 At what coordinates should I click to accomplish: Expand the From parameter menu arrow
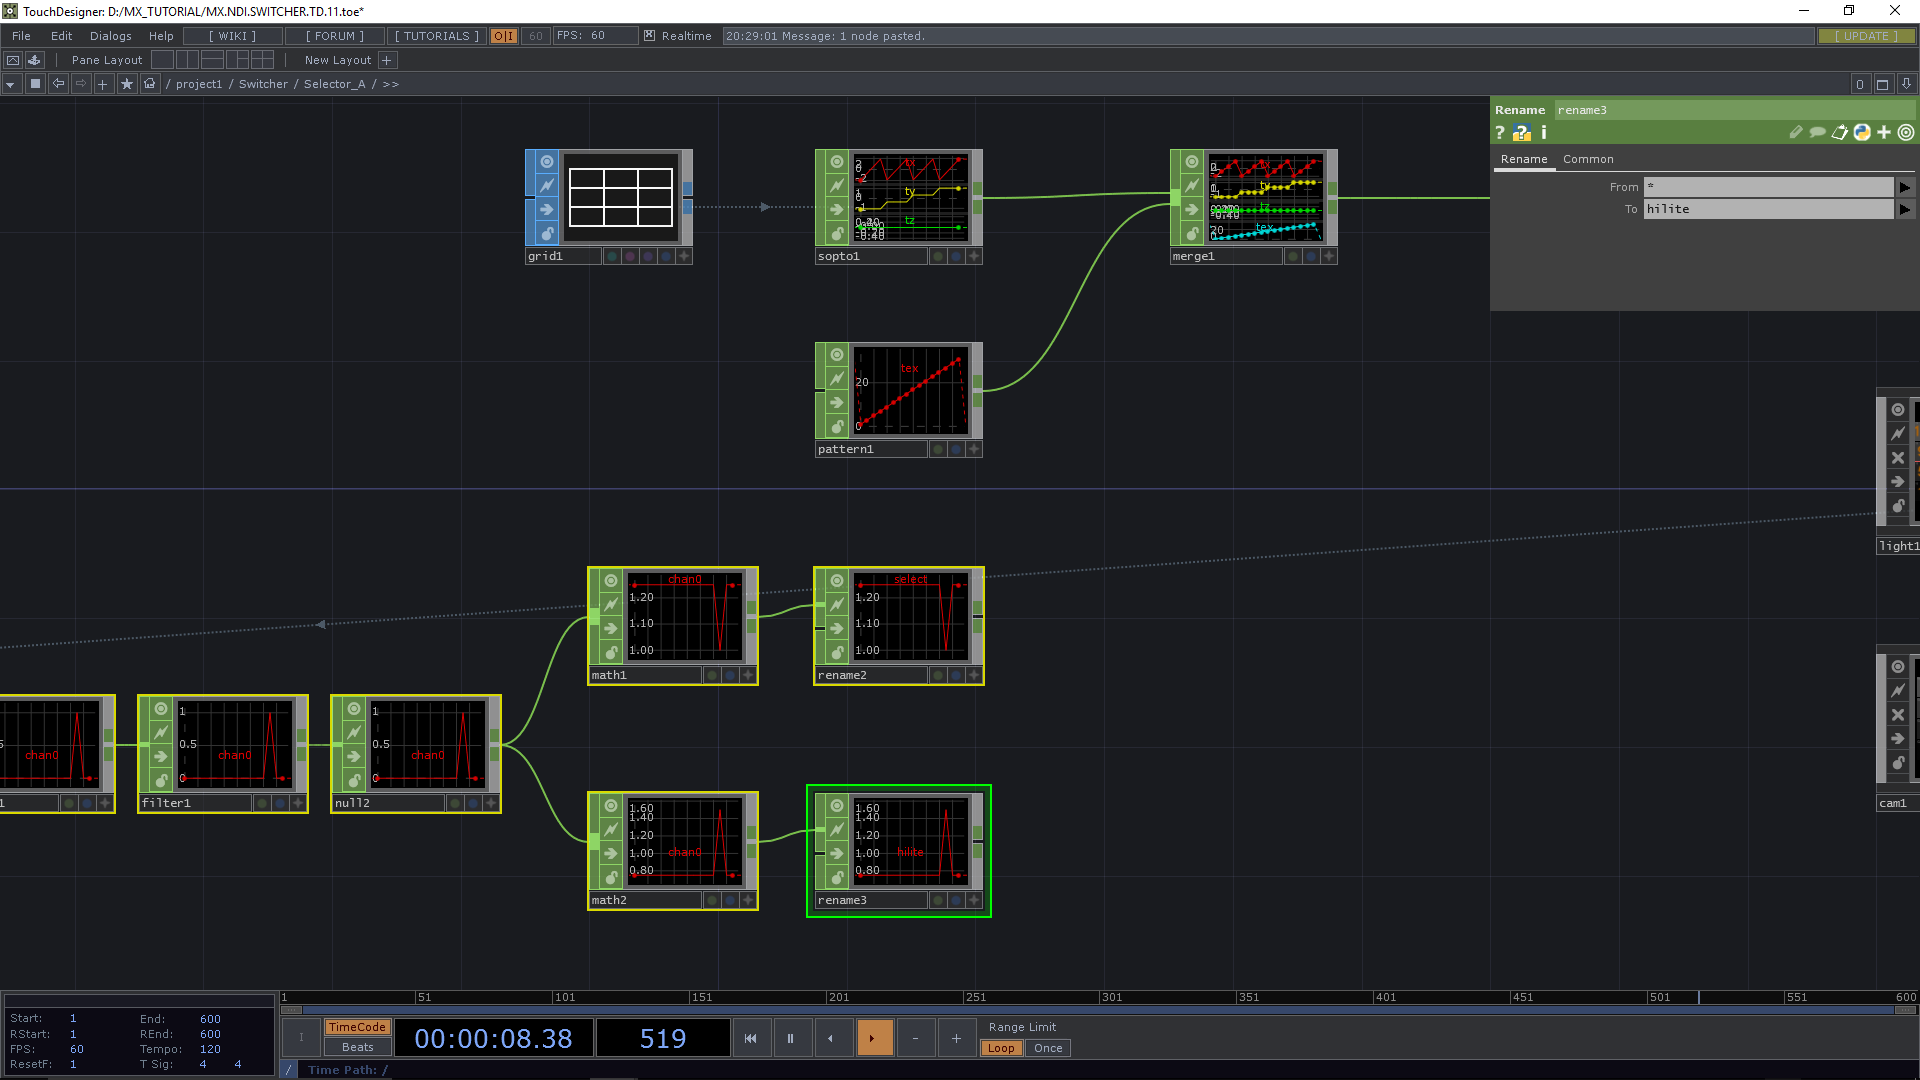point(1905,187)
